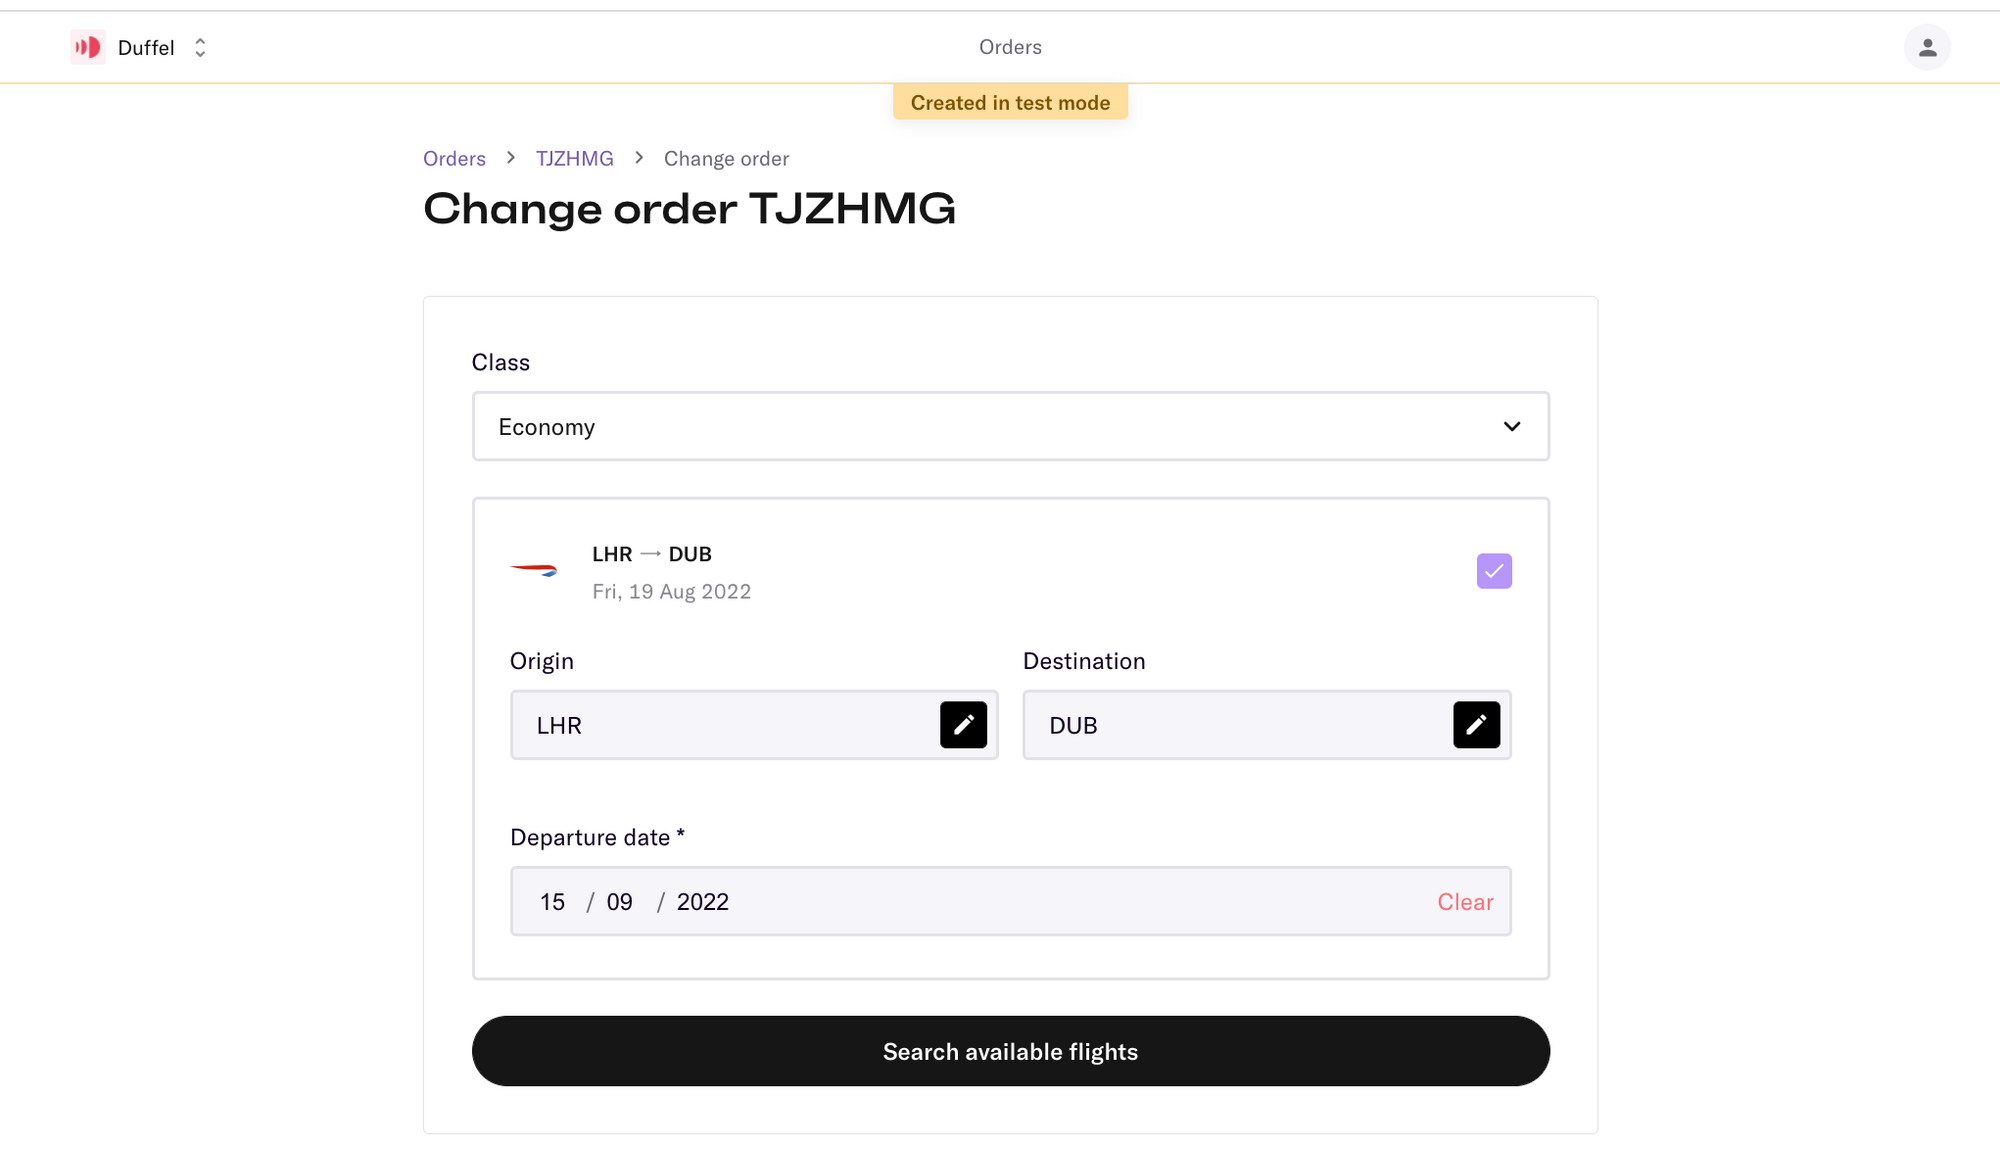Click the edit icon for Destination field
Viewport: 2000px width, 1150px height.
[1475, 724]
